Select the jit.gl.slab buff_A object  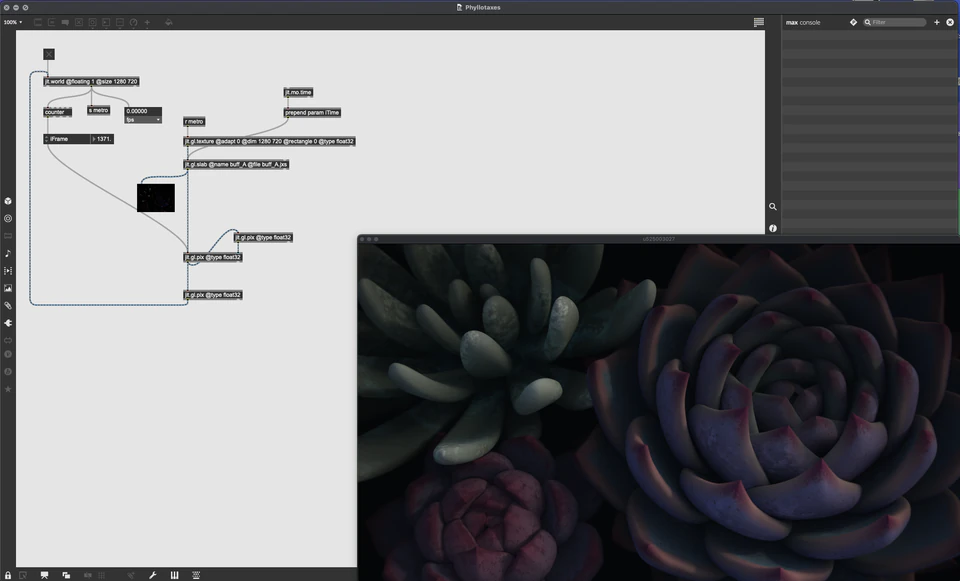(x=236, y=165)
